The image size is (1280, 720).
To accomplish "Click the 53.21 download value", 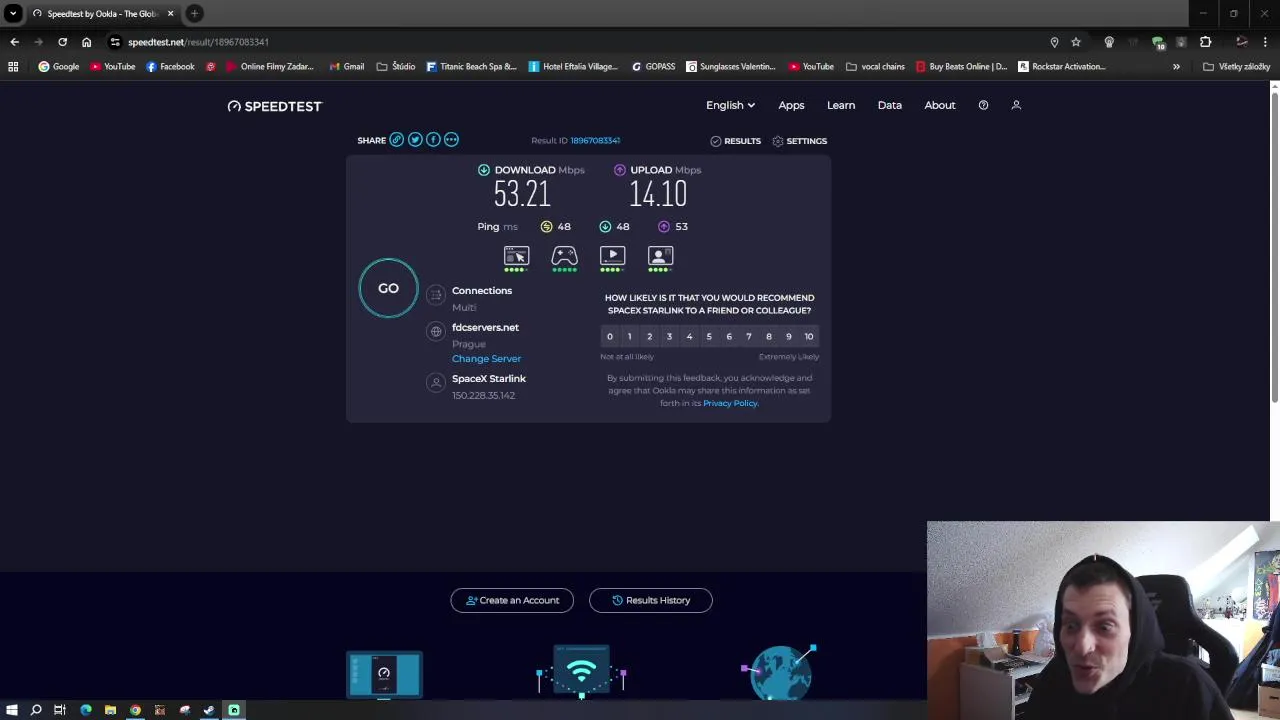I will point(522,193).
